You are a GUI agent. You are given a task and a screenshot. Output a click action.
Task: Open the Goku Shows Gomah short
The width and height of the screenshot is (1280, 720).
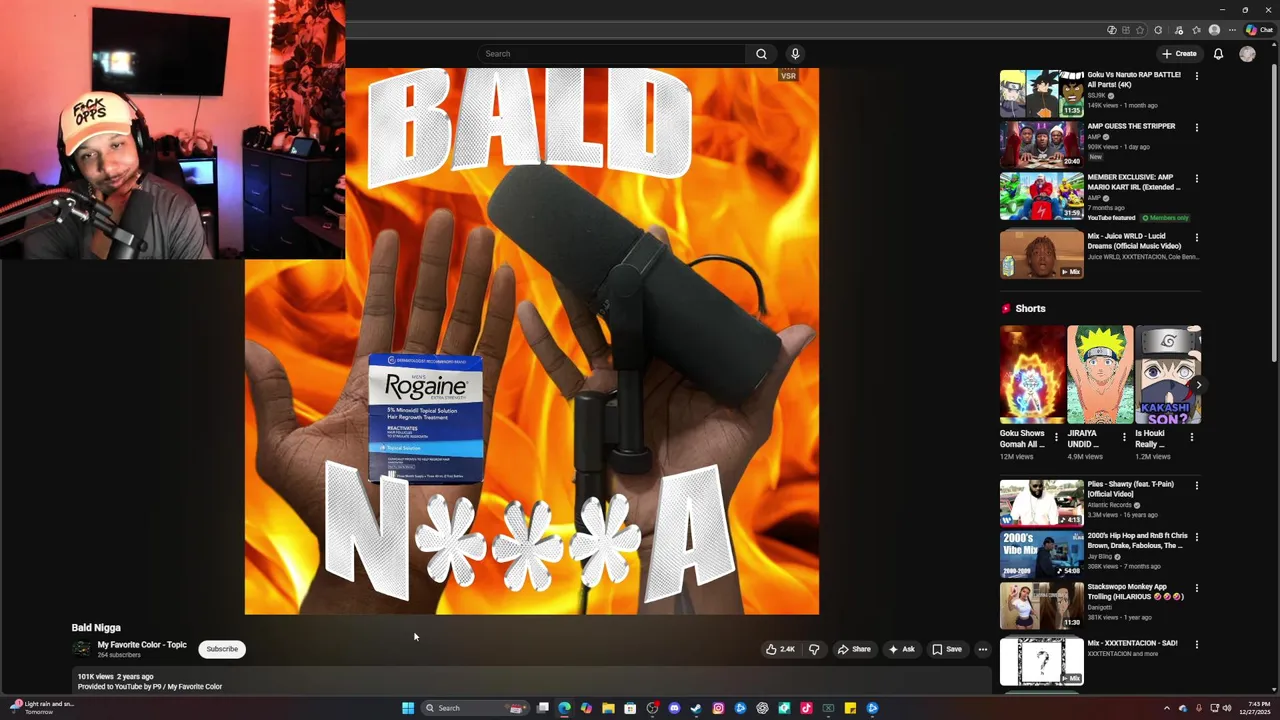(1032, 375)
